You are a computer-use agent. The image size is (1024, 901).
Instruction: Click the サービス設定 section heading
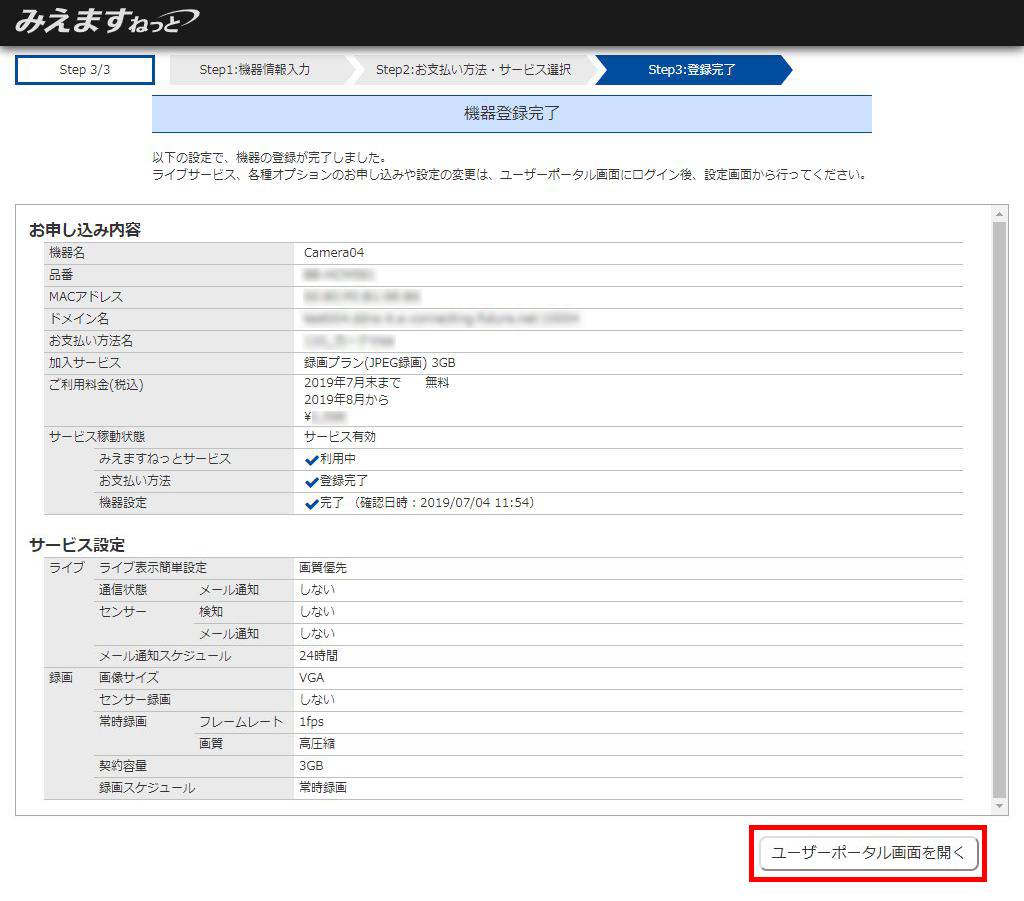point(77,545)
